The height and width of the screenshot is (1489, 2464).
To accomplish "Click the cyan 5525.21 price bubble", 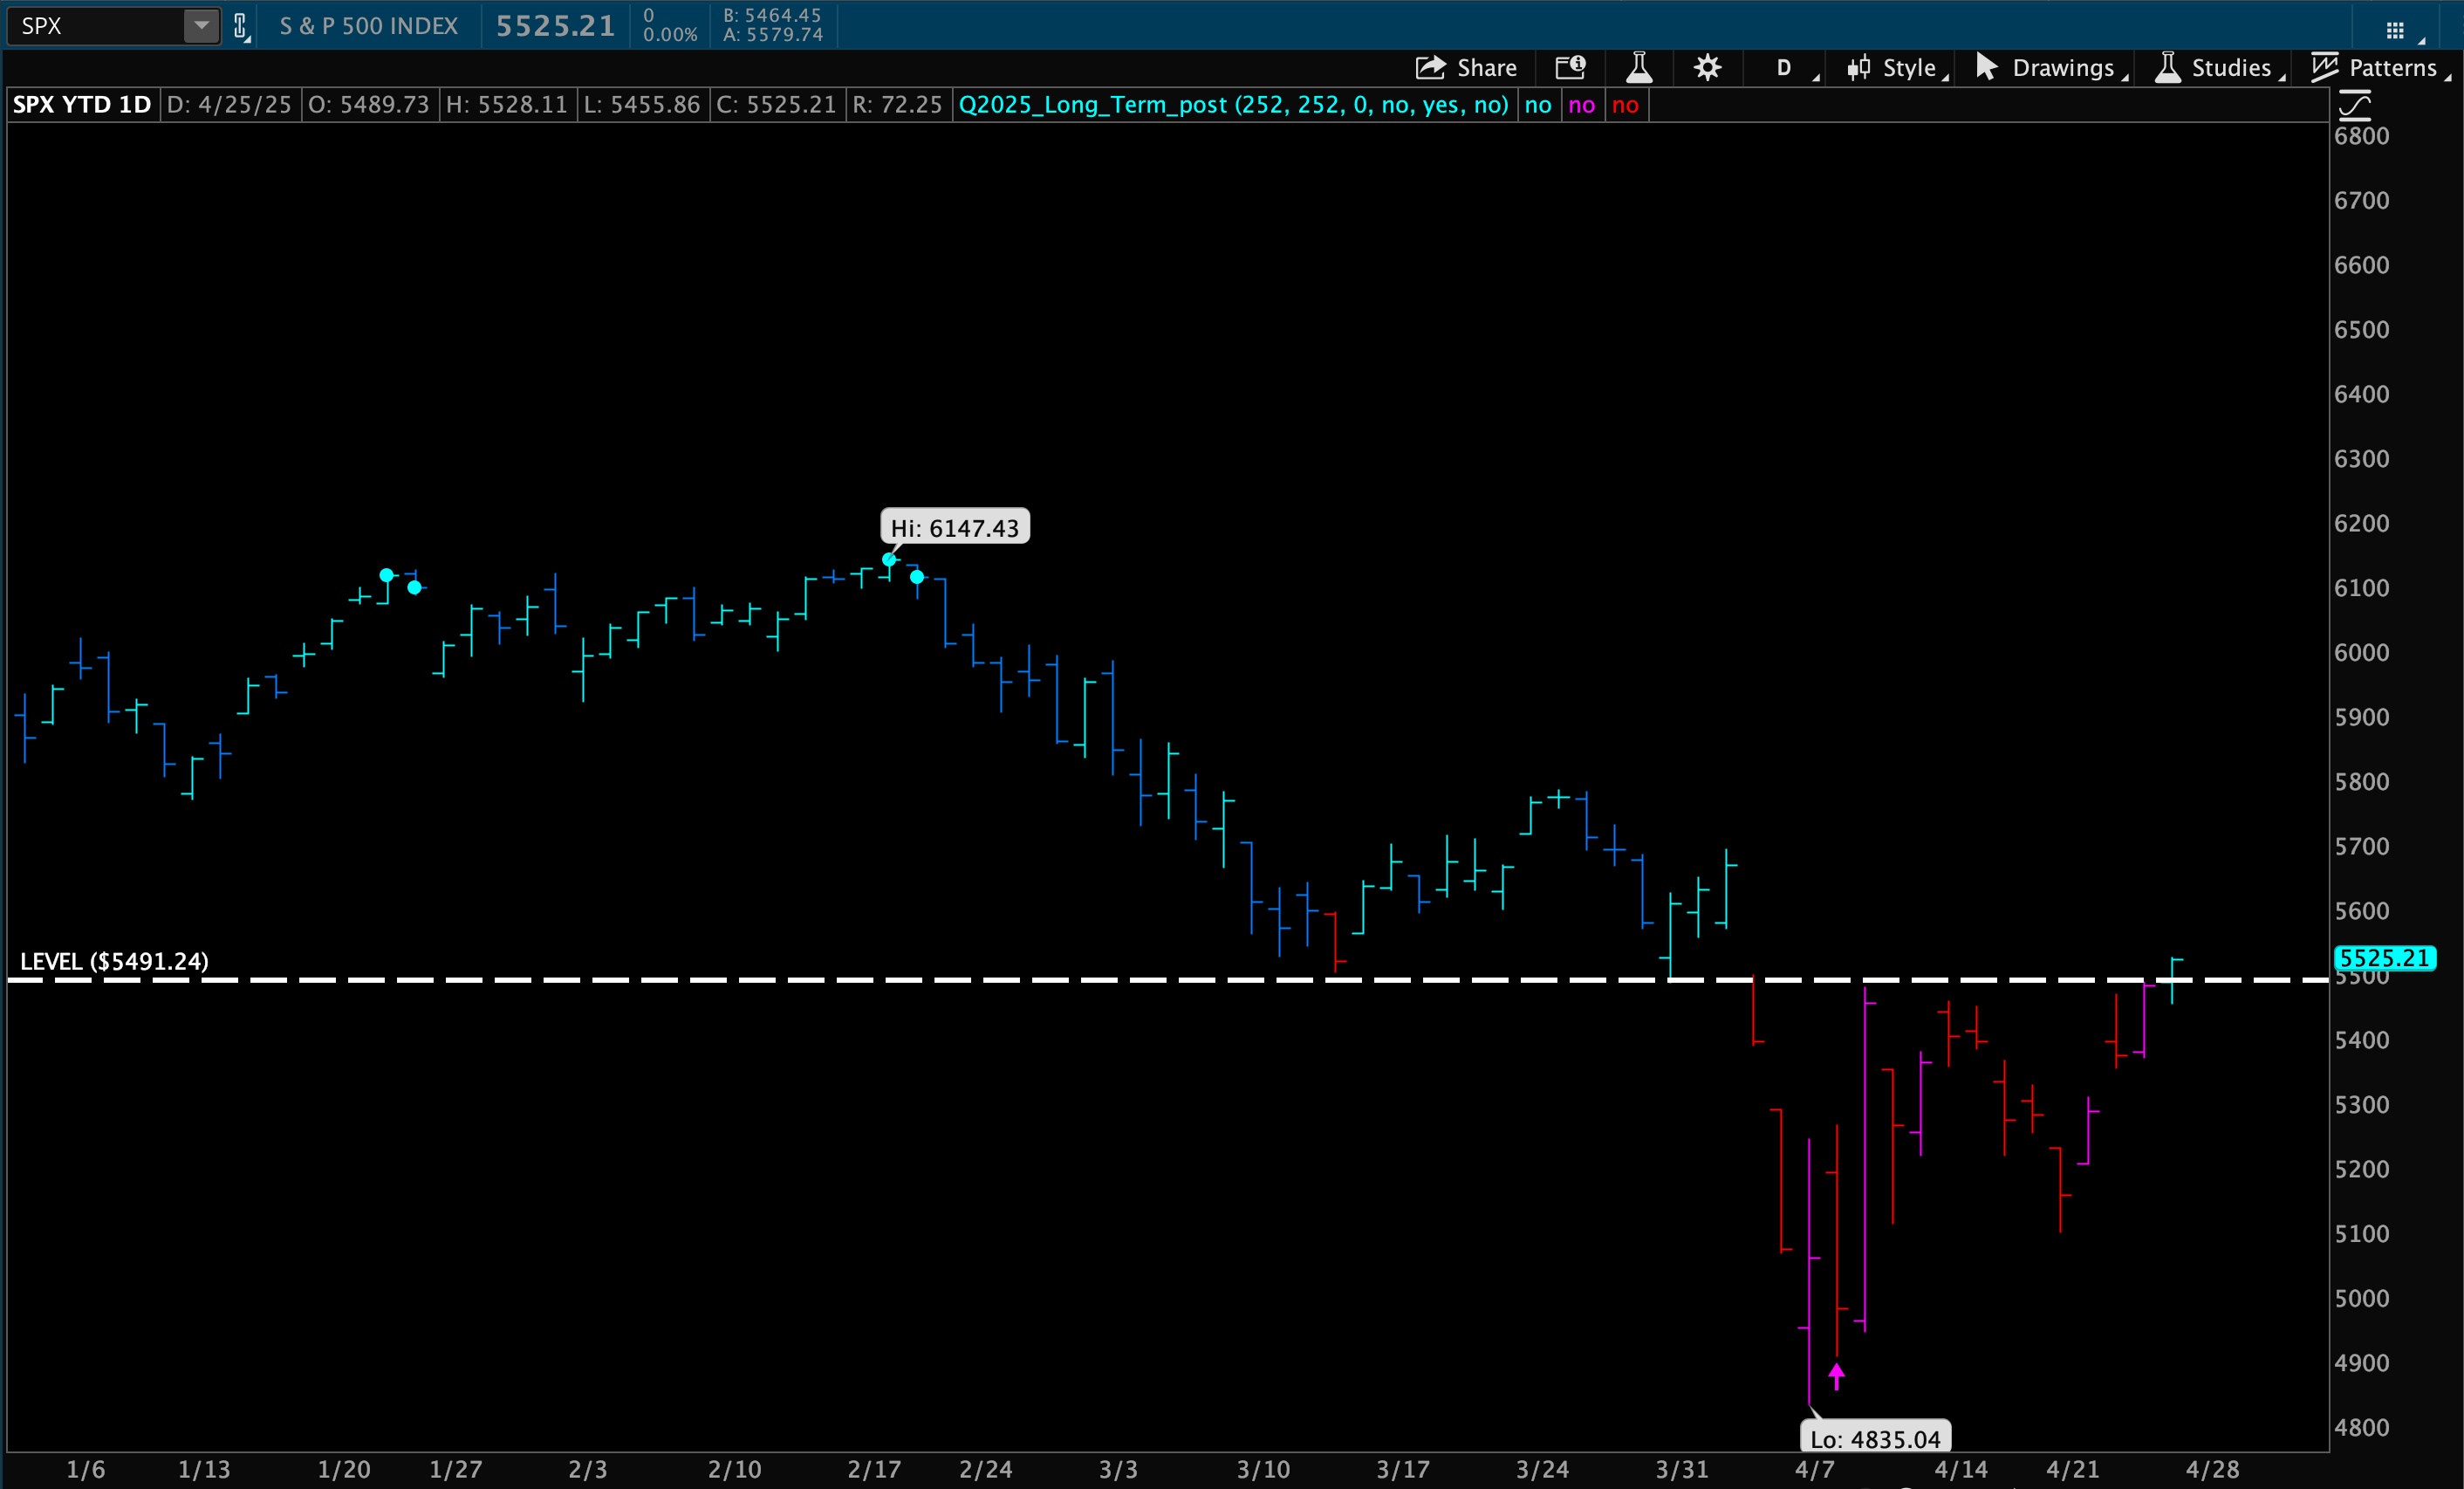I will pos(2384,958).
